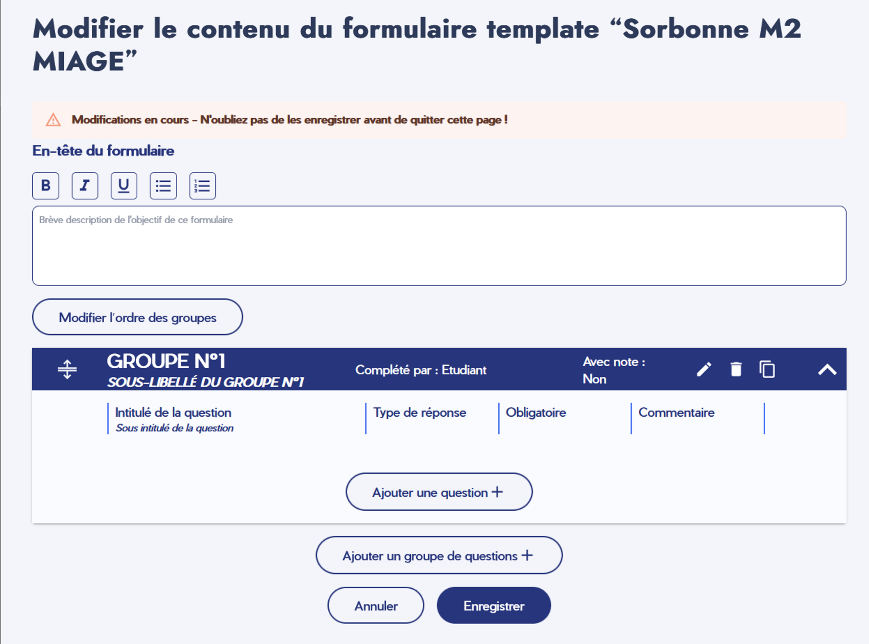
Task: Insert a numbered list in header
Action: (203, 186)
